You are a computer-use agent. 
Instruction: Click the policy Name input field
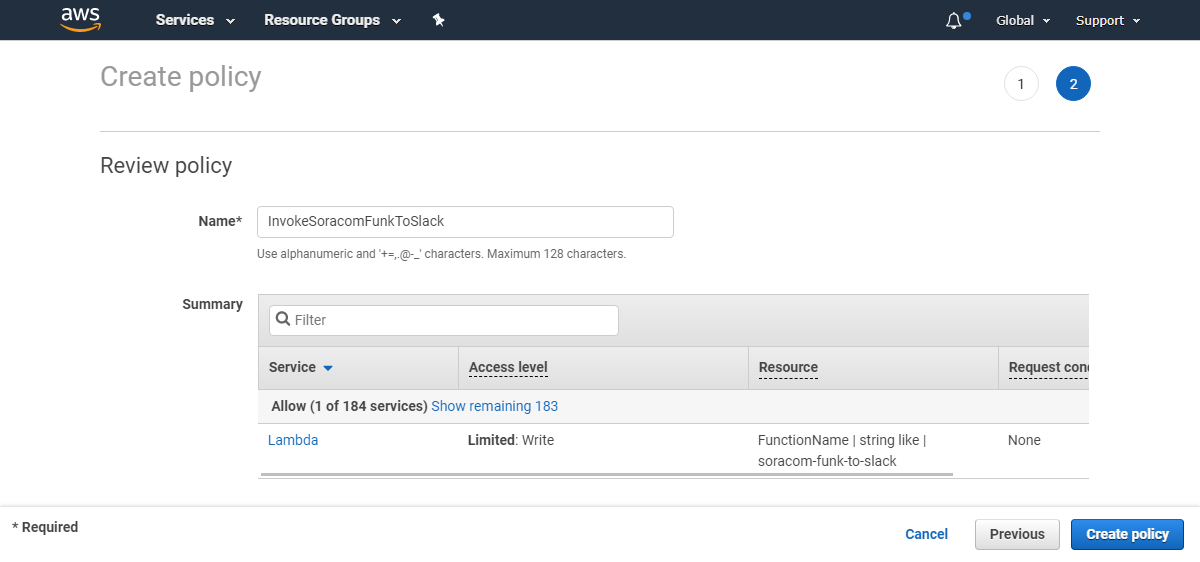coord(465,221)
